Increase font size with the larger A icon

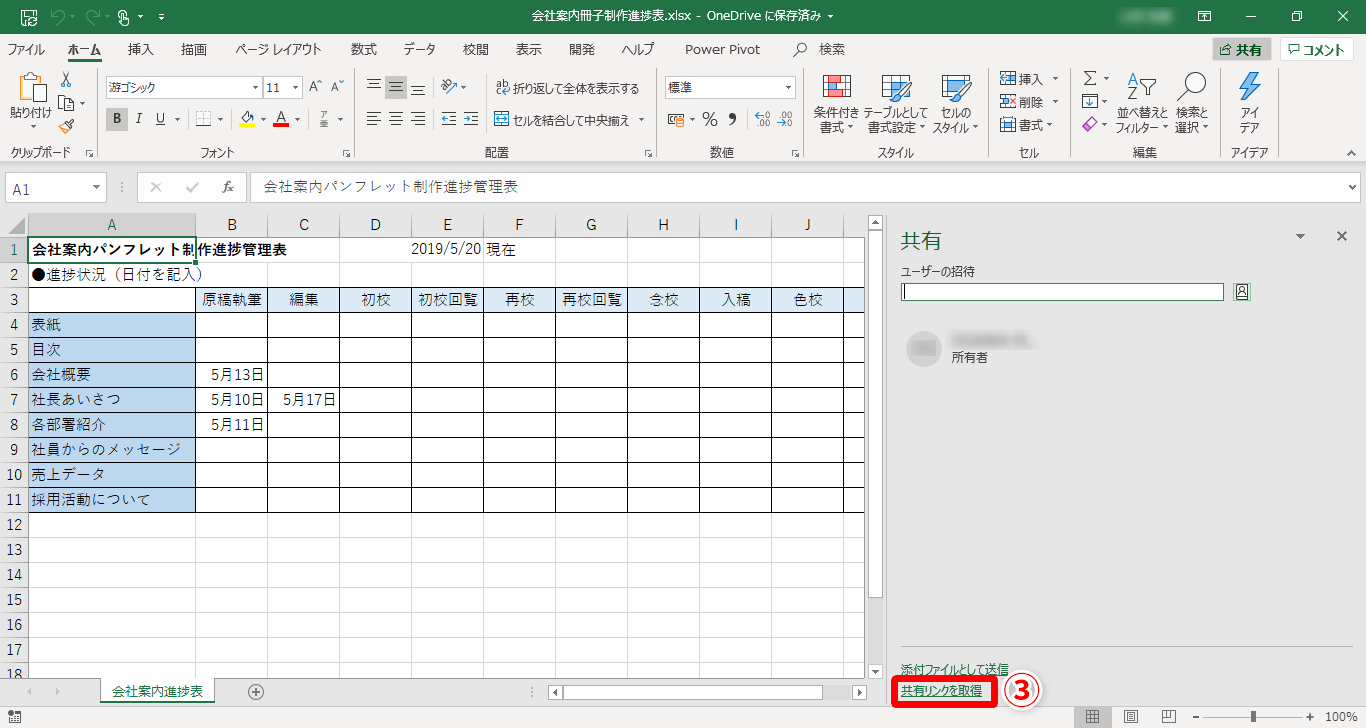tap(315, 87)
